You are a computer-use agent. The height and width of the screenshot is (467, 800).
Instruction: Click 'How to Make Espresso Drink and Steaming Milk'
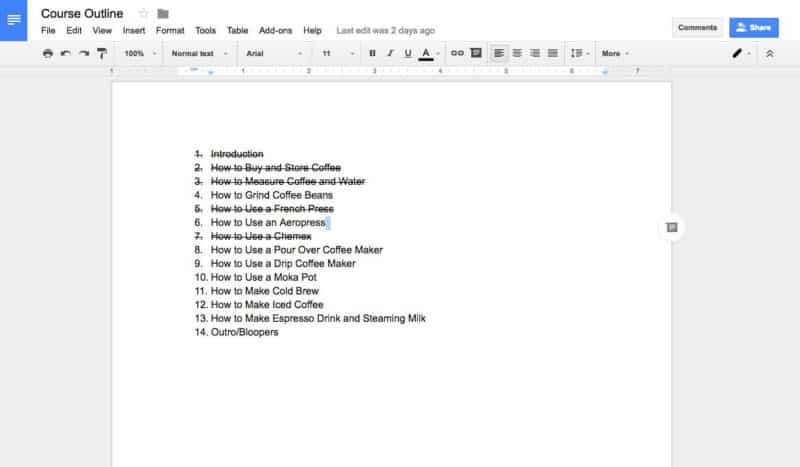click(318, 318)
